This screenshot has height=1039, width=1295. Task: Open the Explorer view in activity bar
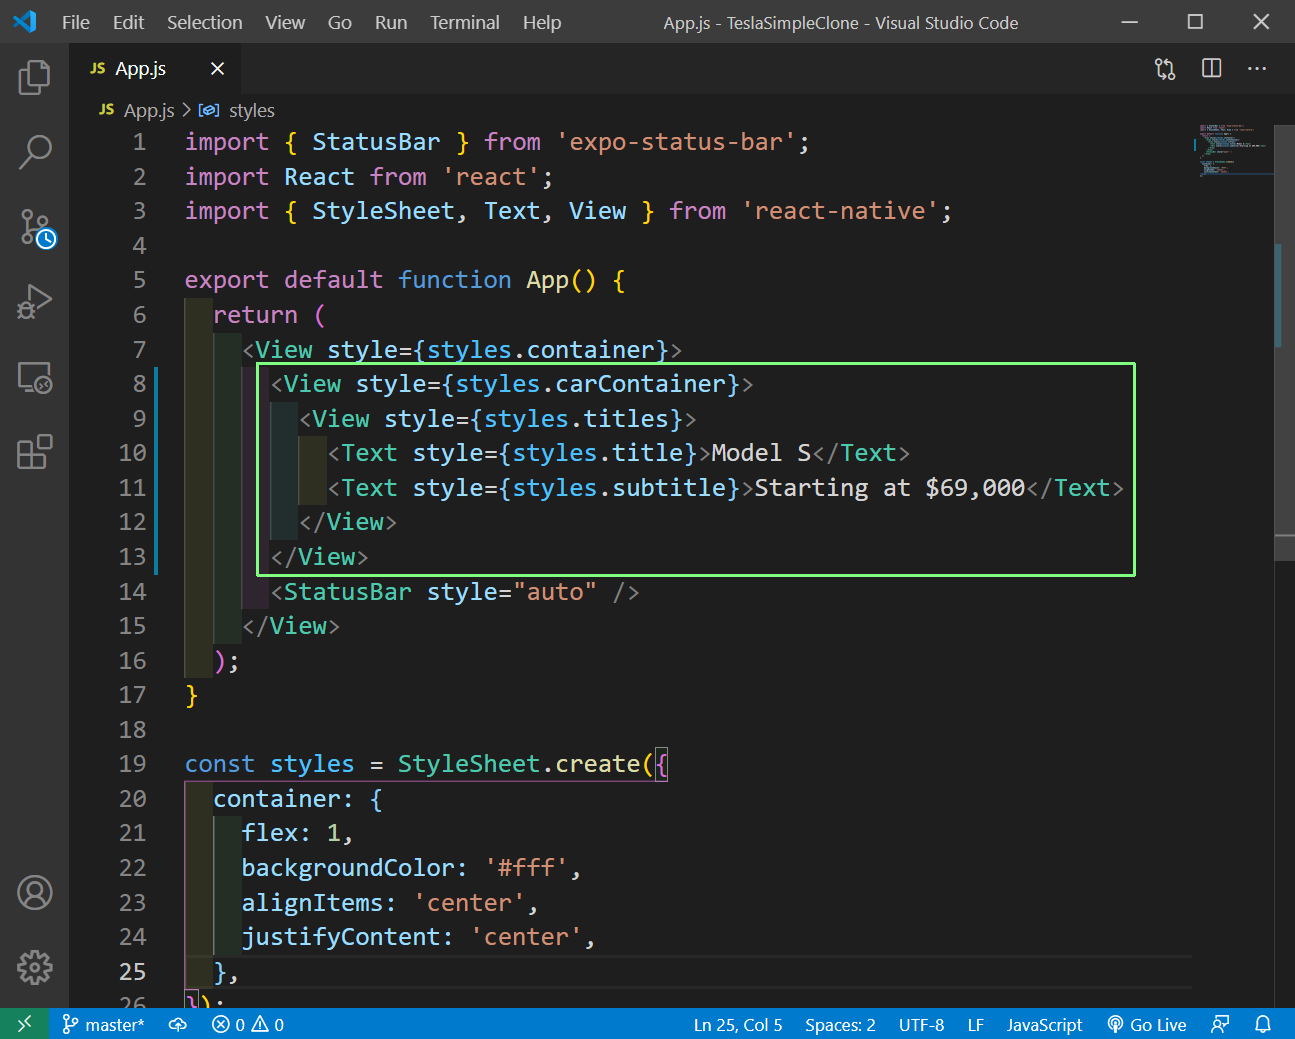click(34, 77)
